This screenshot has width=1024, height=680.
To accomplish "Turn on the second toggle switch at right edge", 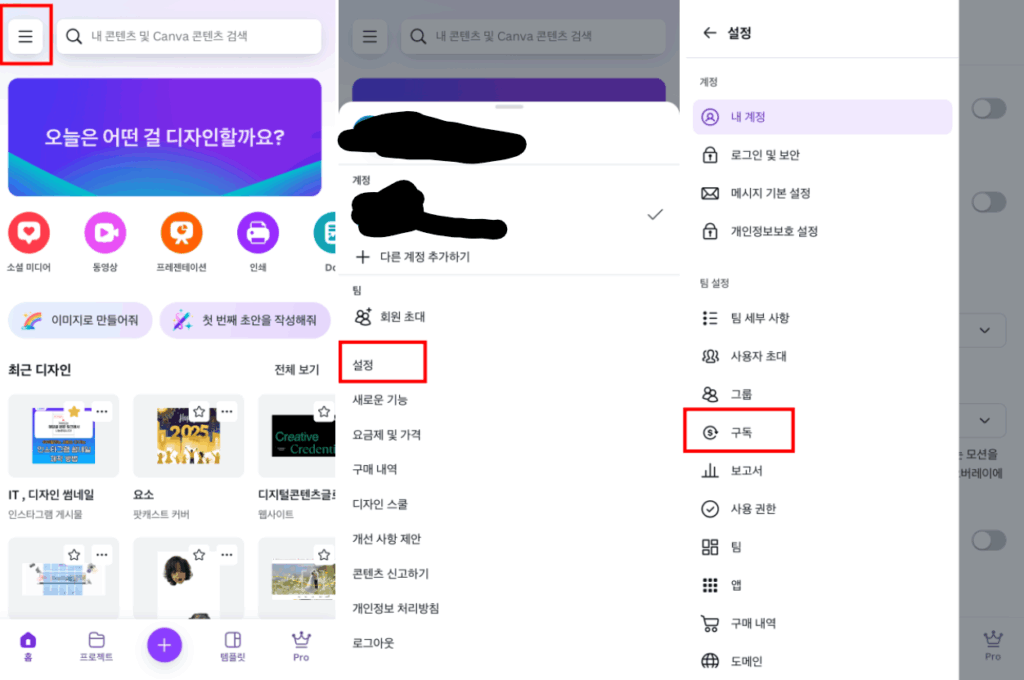I will tap(989, 202).
